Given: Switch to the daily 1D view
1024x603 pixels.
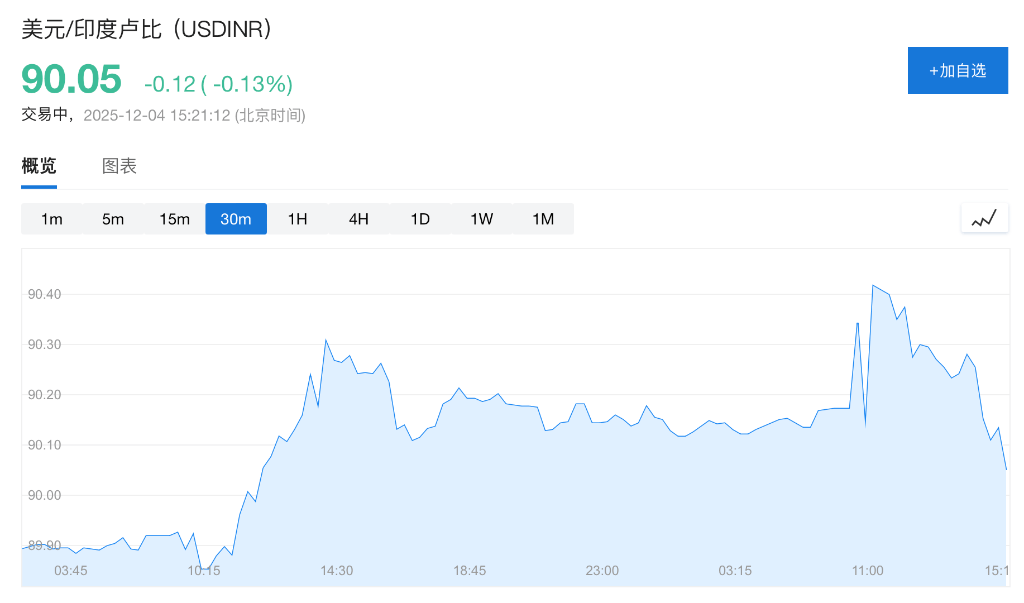Looking at the screenshot, I should (420, 218).
